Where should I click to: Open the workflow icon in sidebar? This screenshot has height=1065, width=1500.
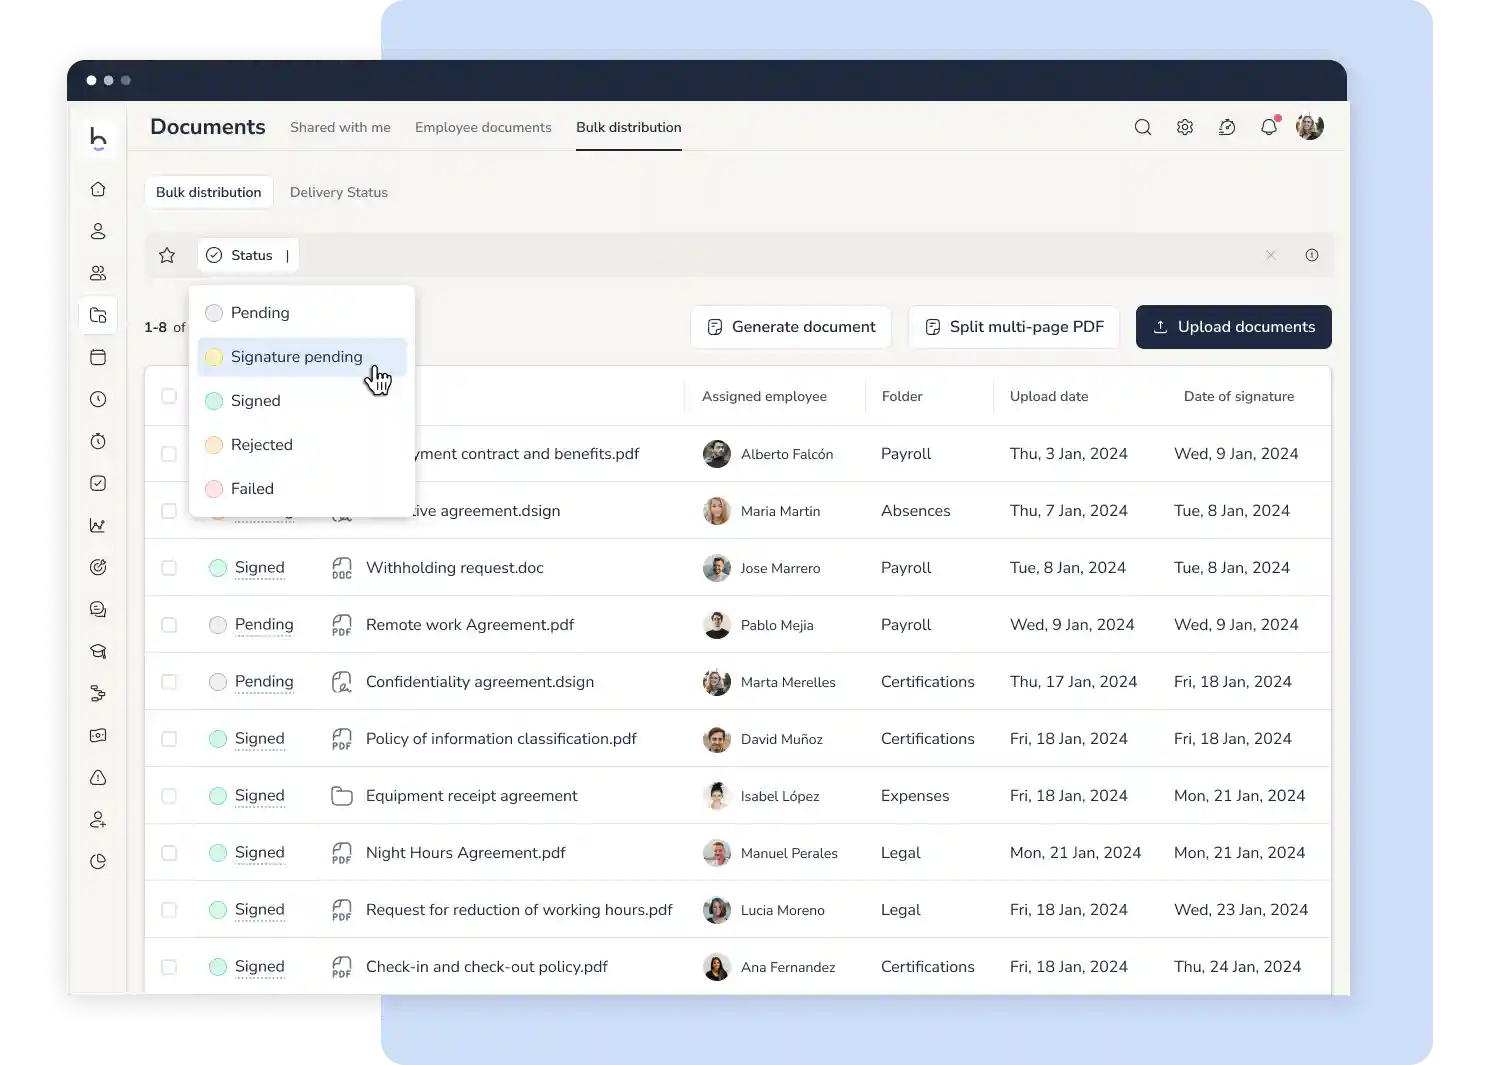coord(98,693)
